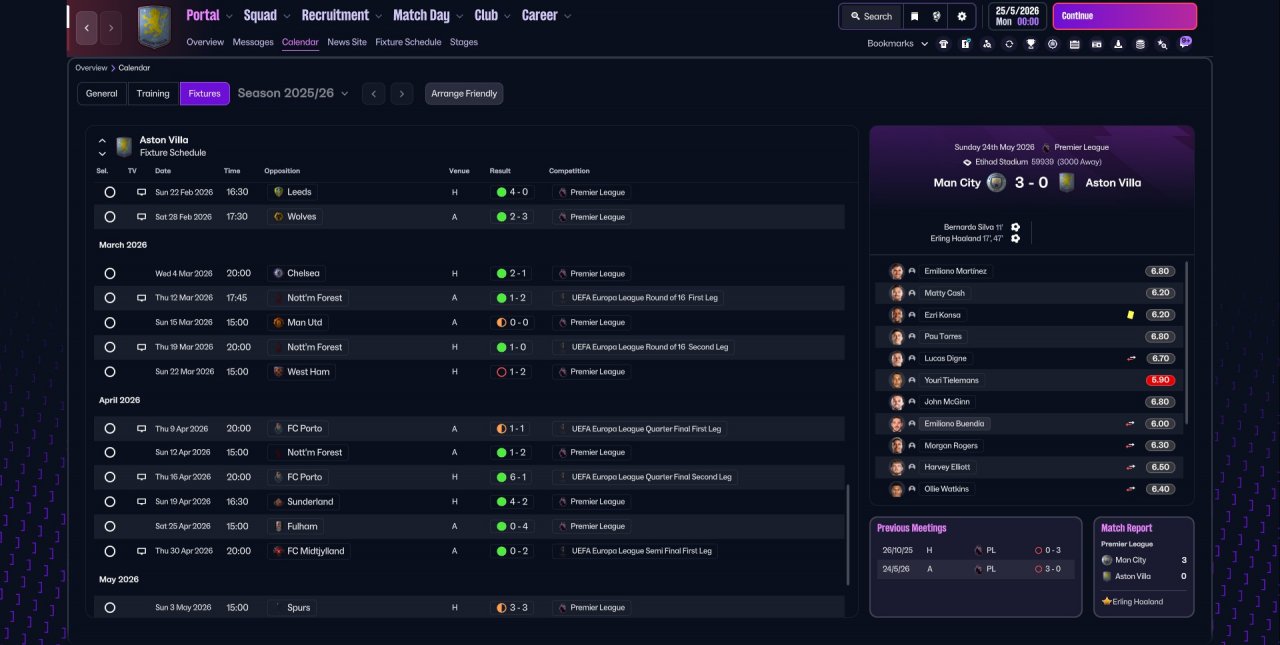Select the Spurs fixture radio button
Viewport: 1280px width, 645px height.
tap(110, 608)
